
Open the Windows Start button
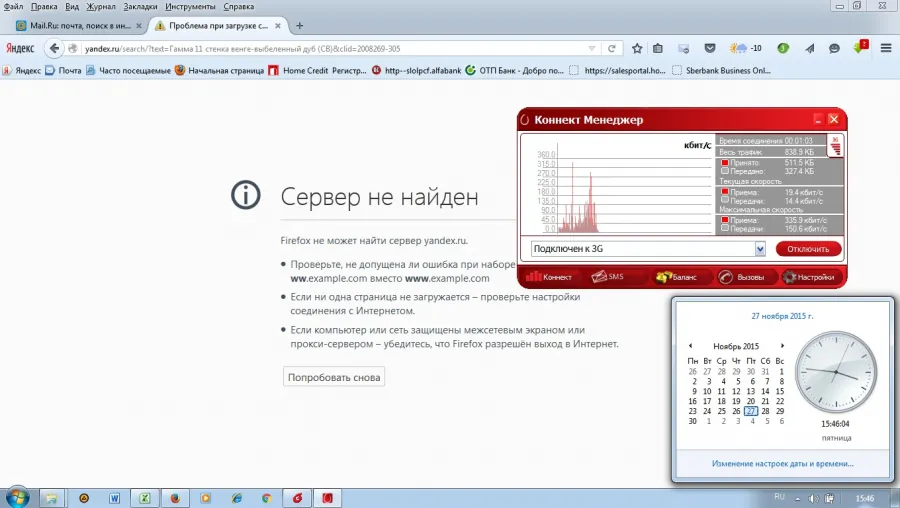click(x=17, y=497)
